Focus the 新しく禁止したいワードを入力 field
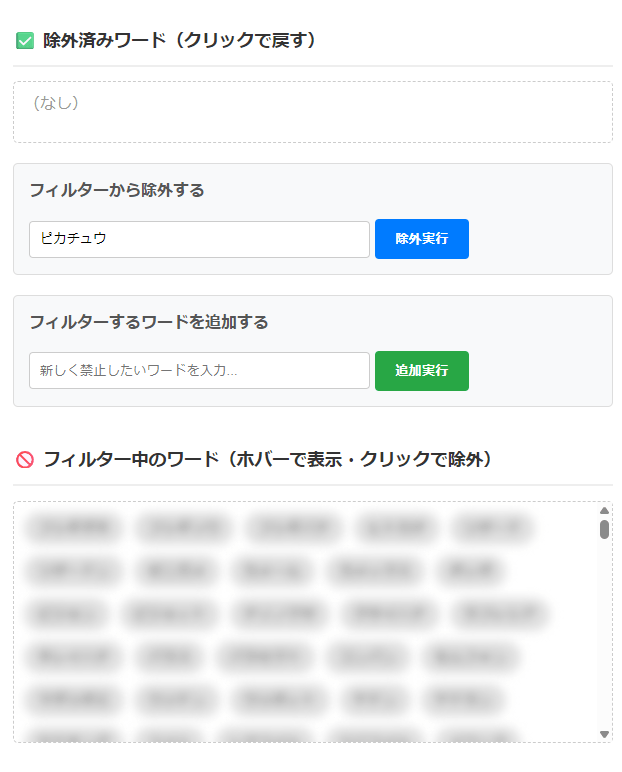 click(x=199, y=370)
